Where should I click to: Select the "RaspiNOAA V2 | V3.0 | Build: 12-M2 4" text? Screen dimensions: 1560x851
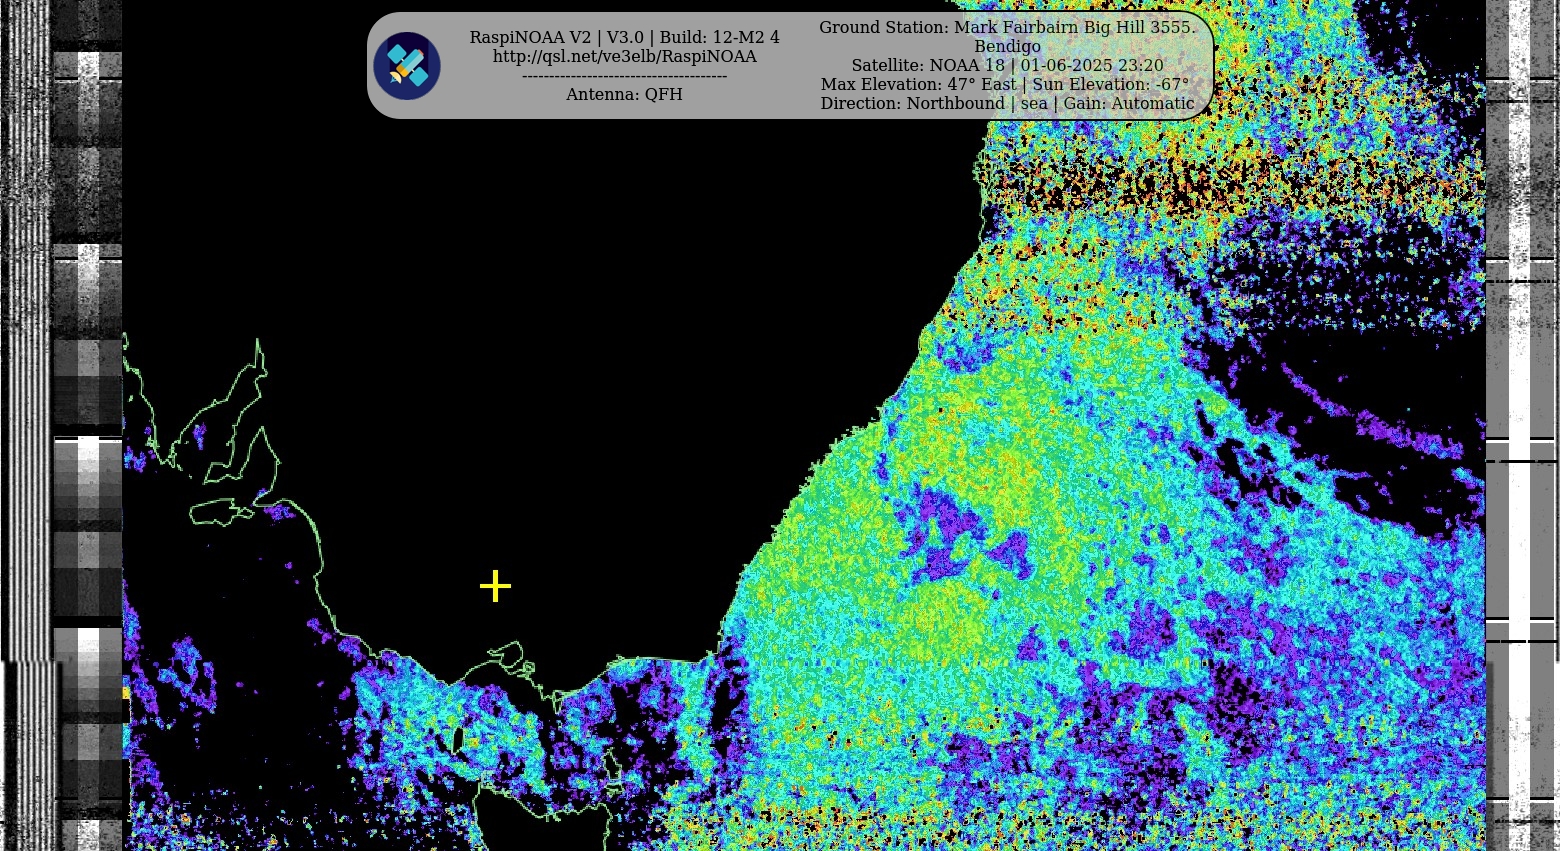624,37
